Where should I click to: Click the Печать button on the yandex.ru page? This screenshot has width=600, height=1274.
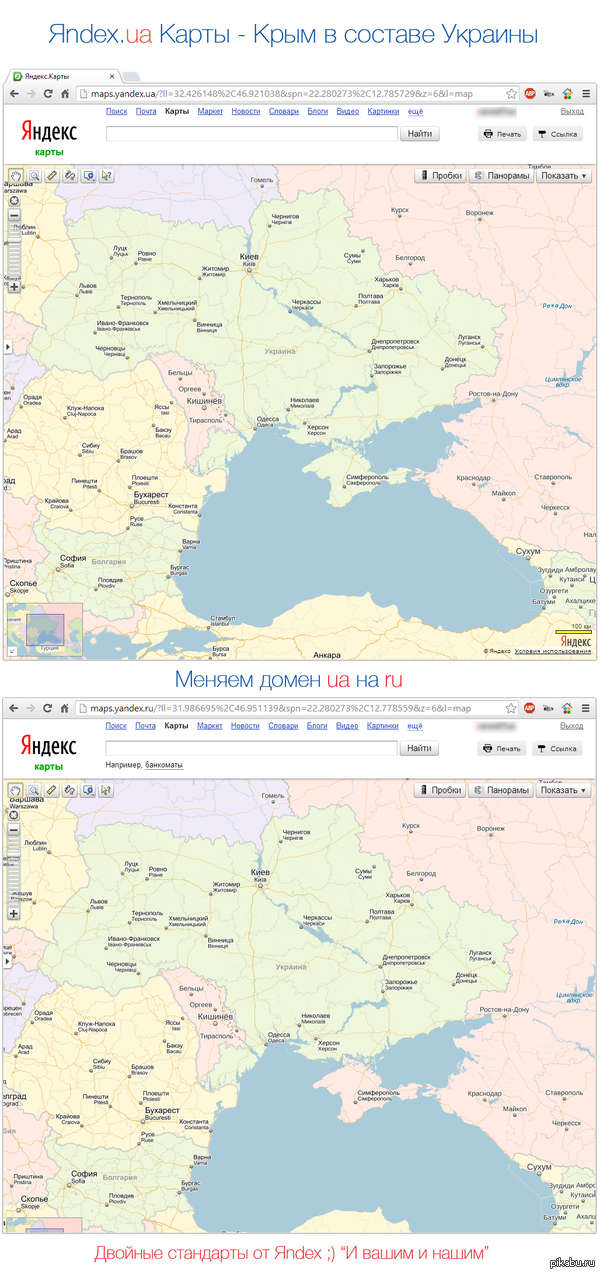(x=502, y=748)
